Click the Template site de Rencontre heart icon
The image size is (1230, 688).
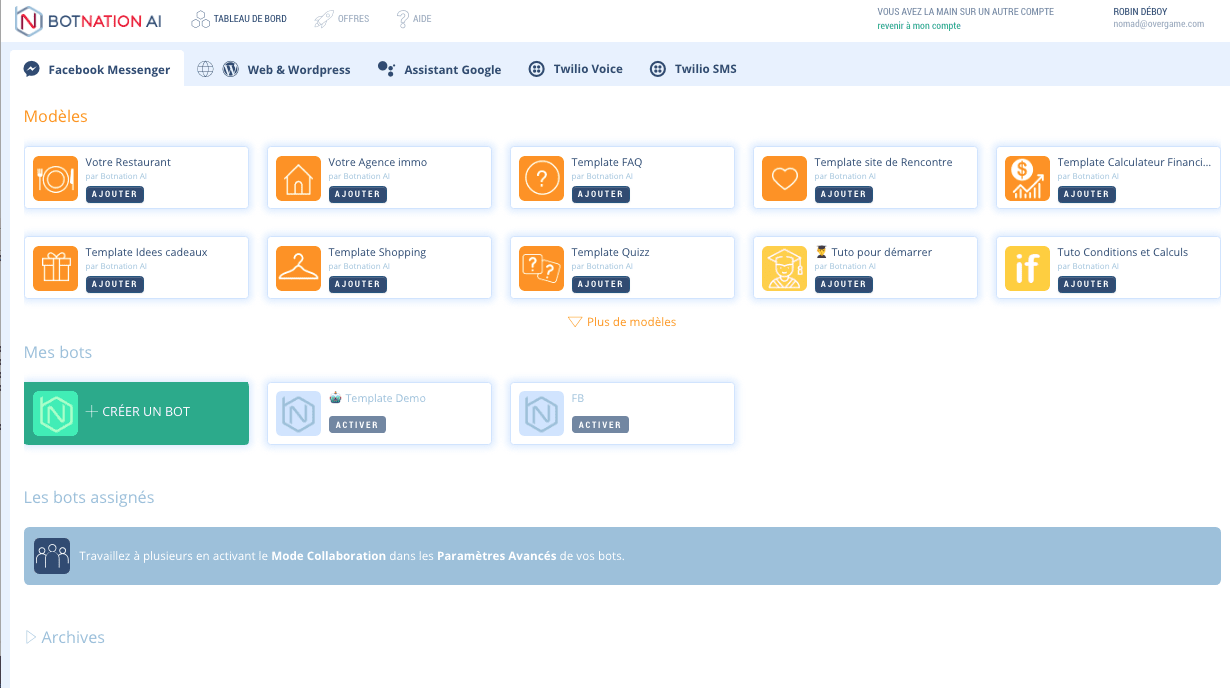click(x=784, y=178)
